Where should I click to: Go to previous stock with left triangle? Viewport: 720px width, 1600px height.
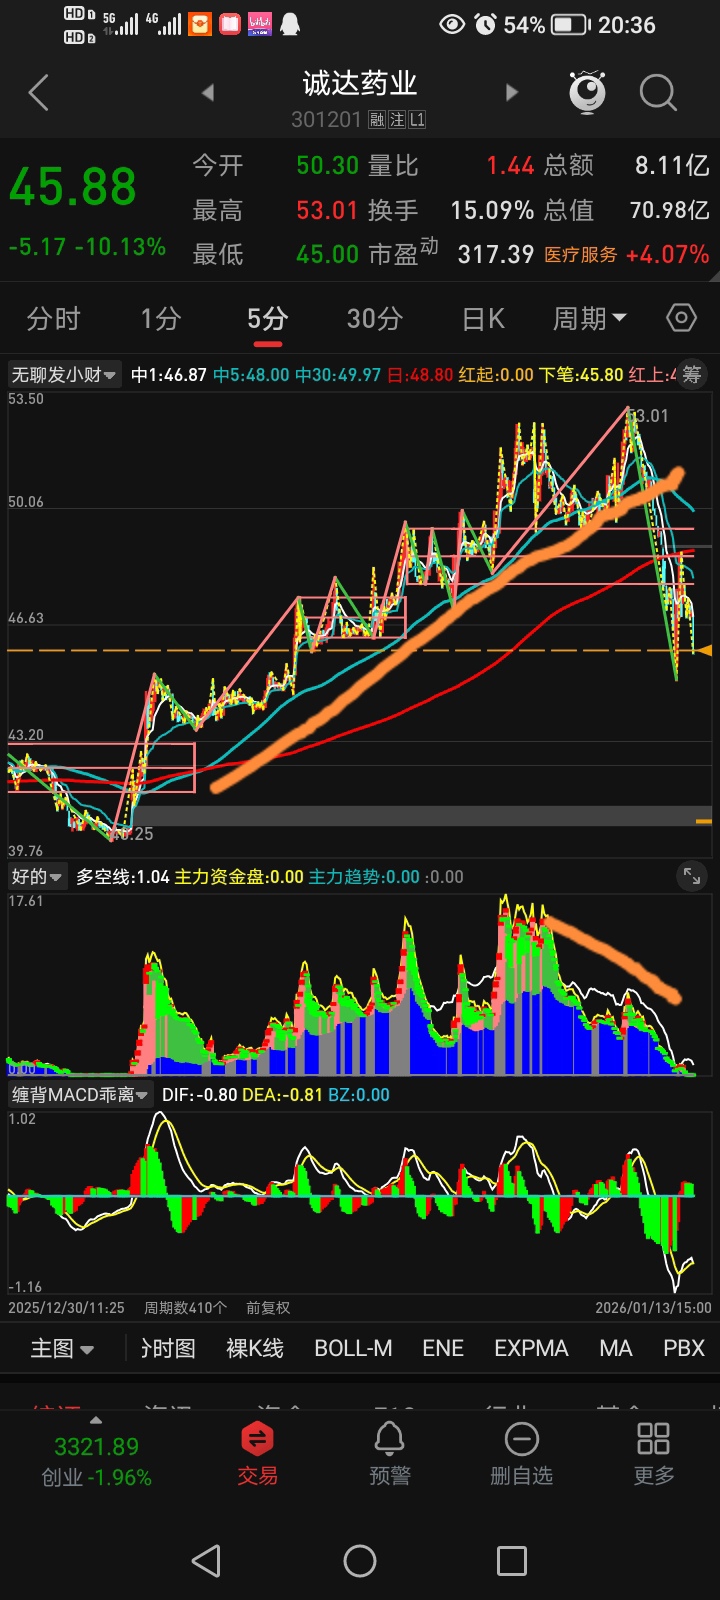(x=208, y=93)
